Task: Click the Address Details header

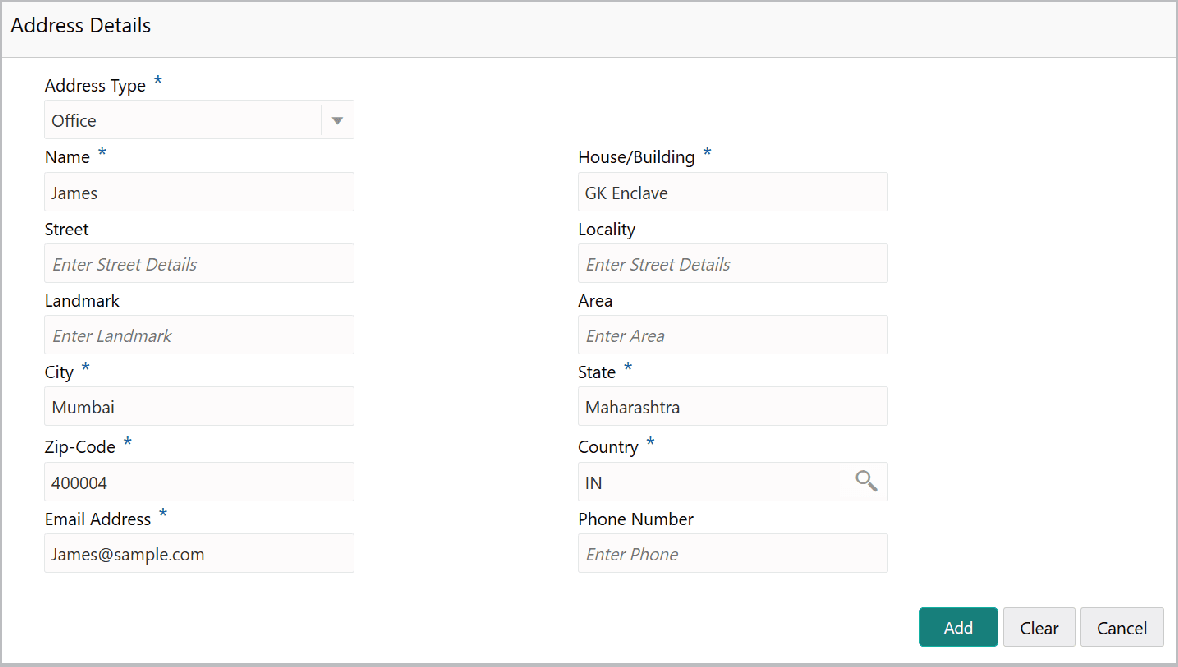Action: (x=81, y=26)
